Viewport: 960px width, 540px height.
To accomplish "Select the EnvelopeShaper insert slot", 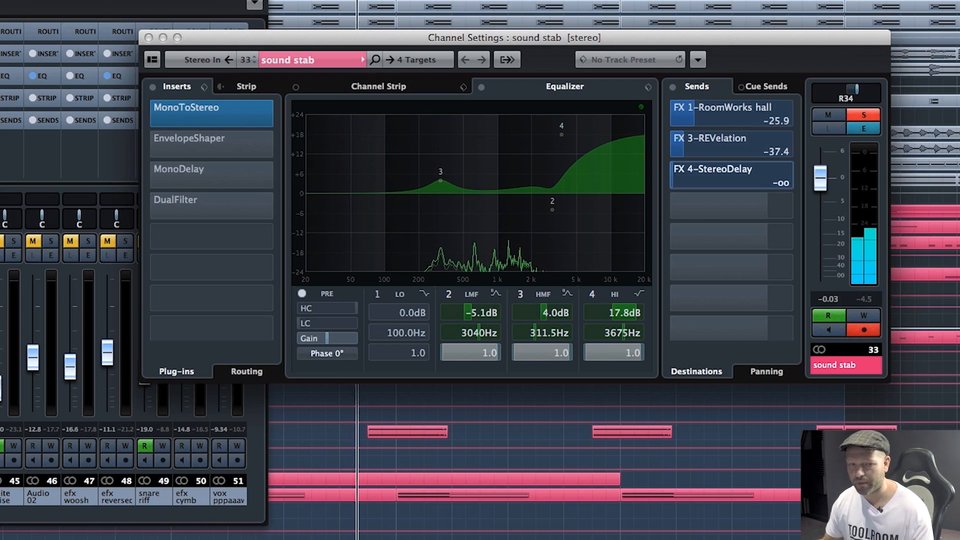I will (211, 144).
